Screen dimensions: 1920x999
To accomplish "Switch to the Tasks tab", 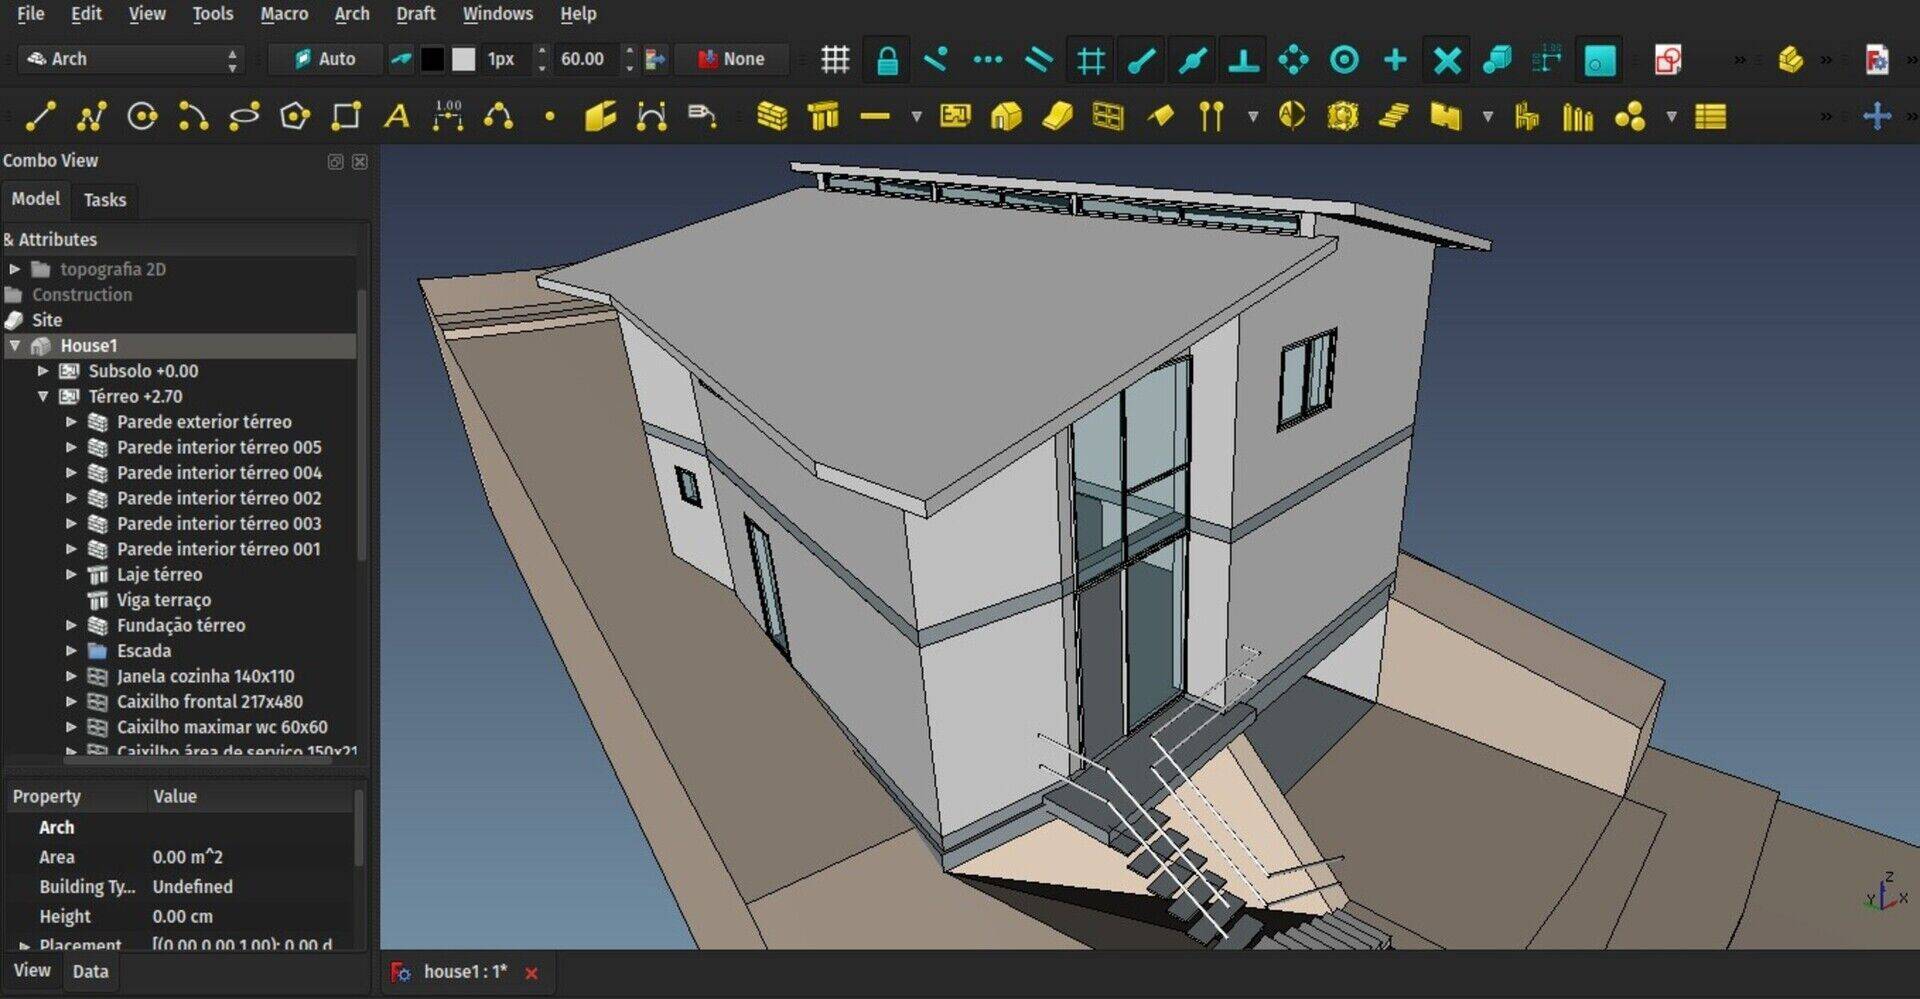I will point(105,200).
